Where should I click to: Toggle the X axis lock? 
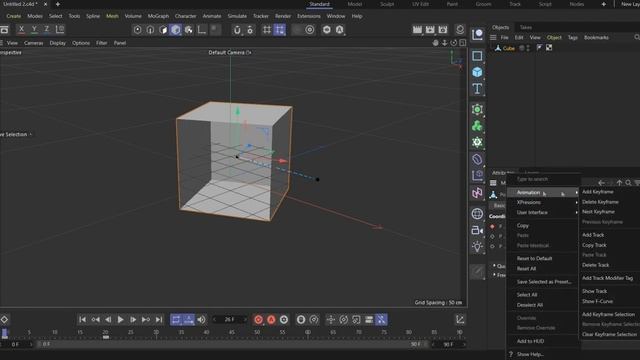(21, 29)
